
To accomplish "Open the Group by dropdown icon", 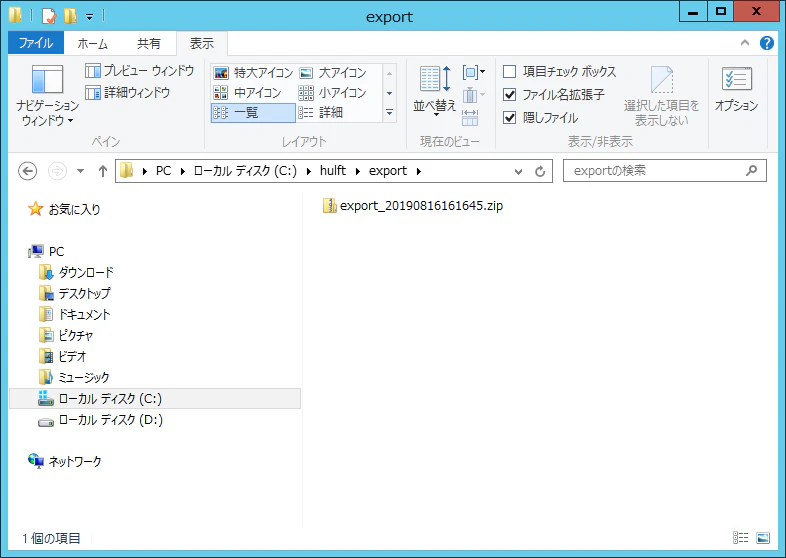I will coord(473,73).
